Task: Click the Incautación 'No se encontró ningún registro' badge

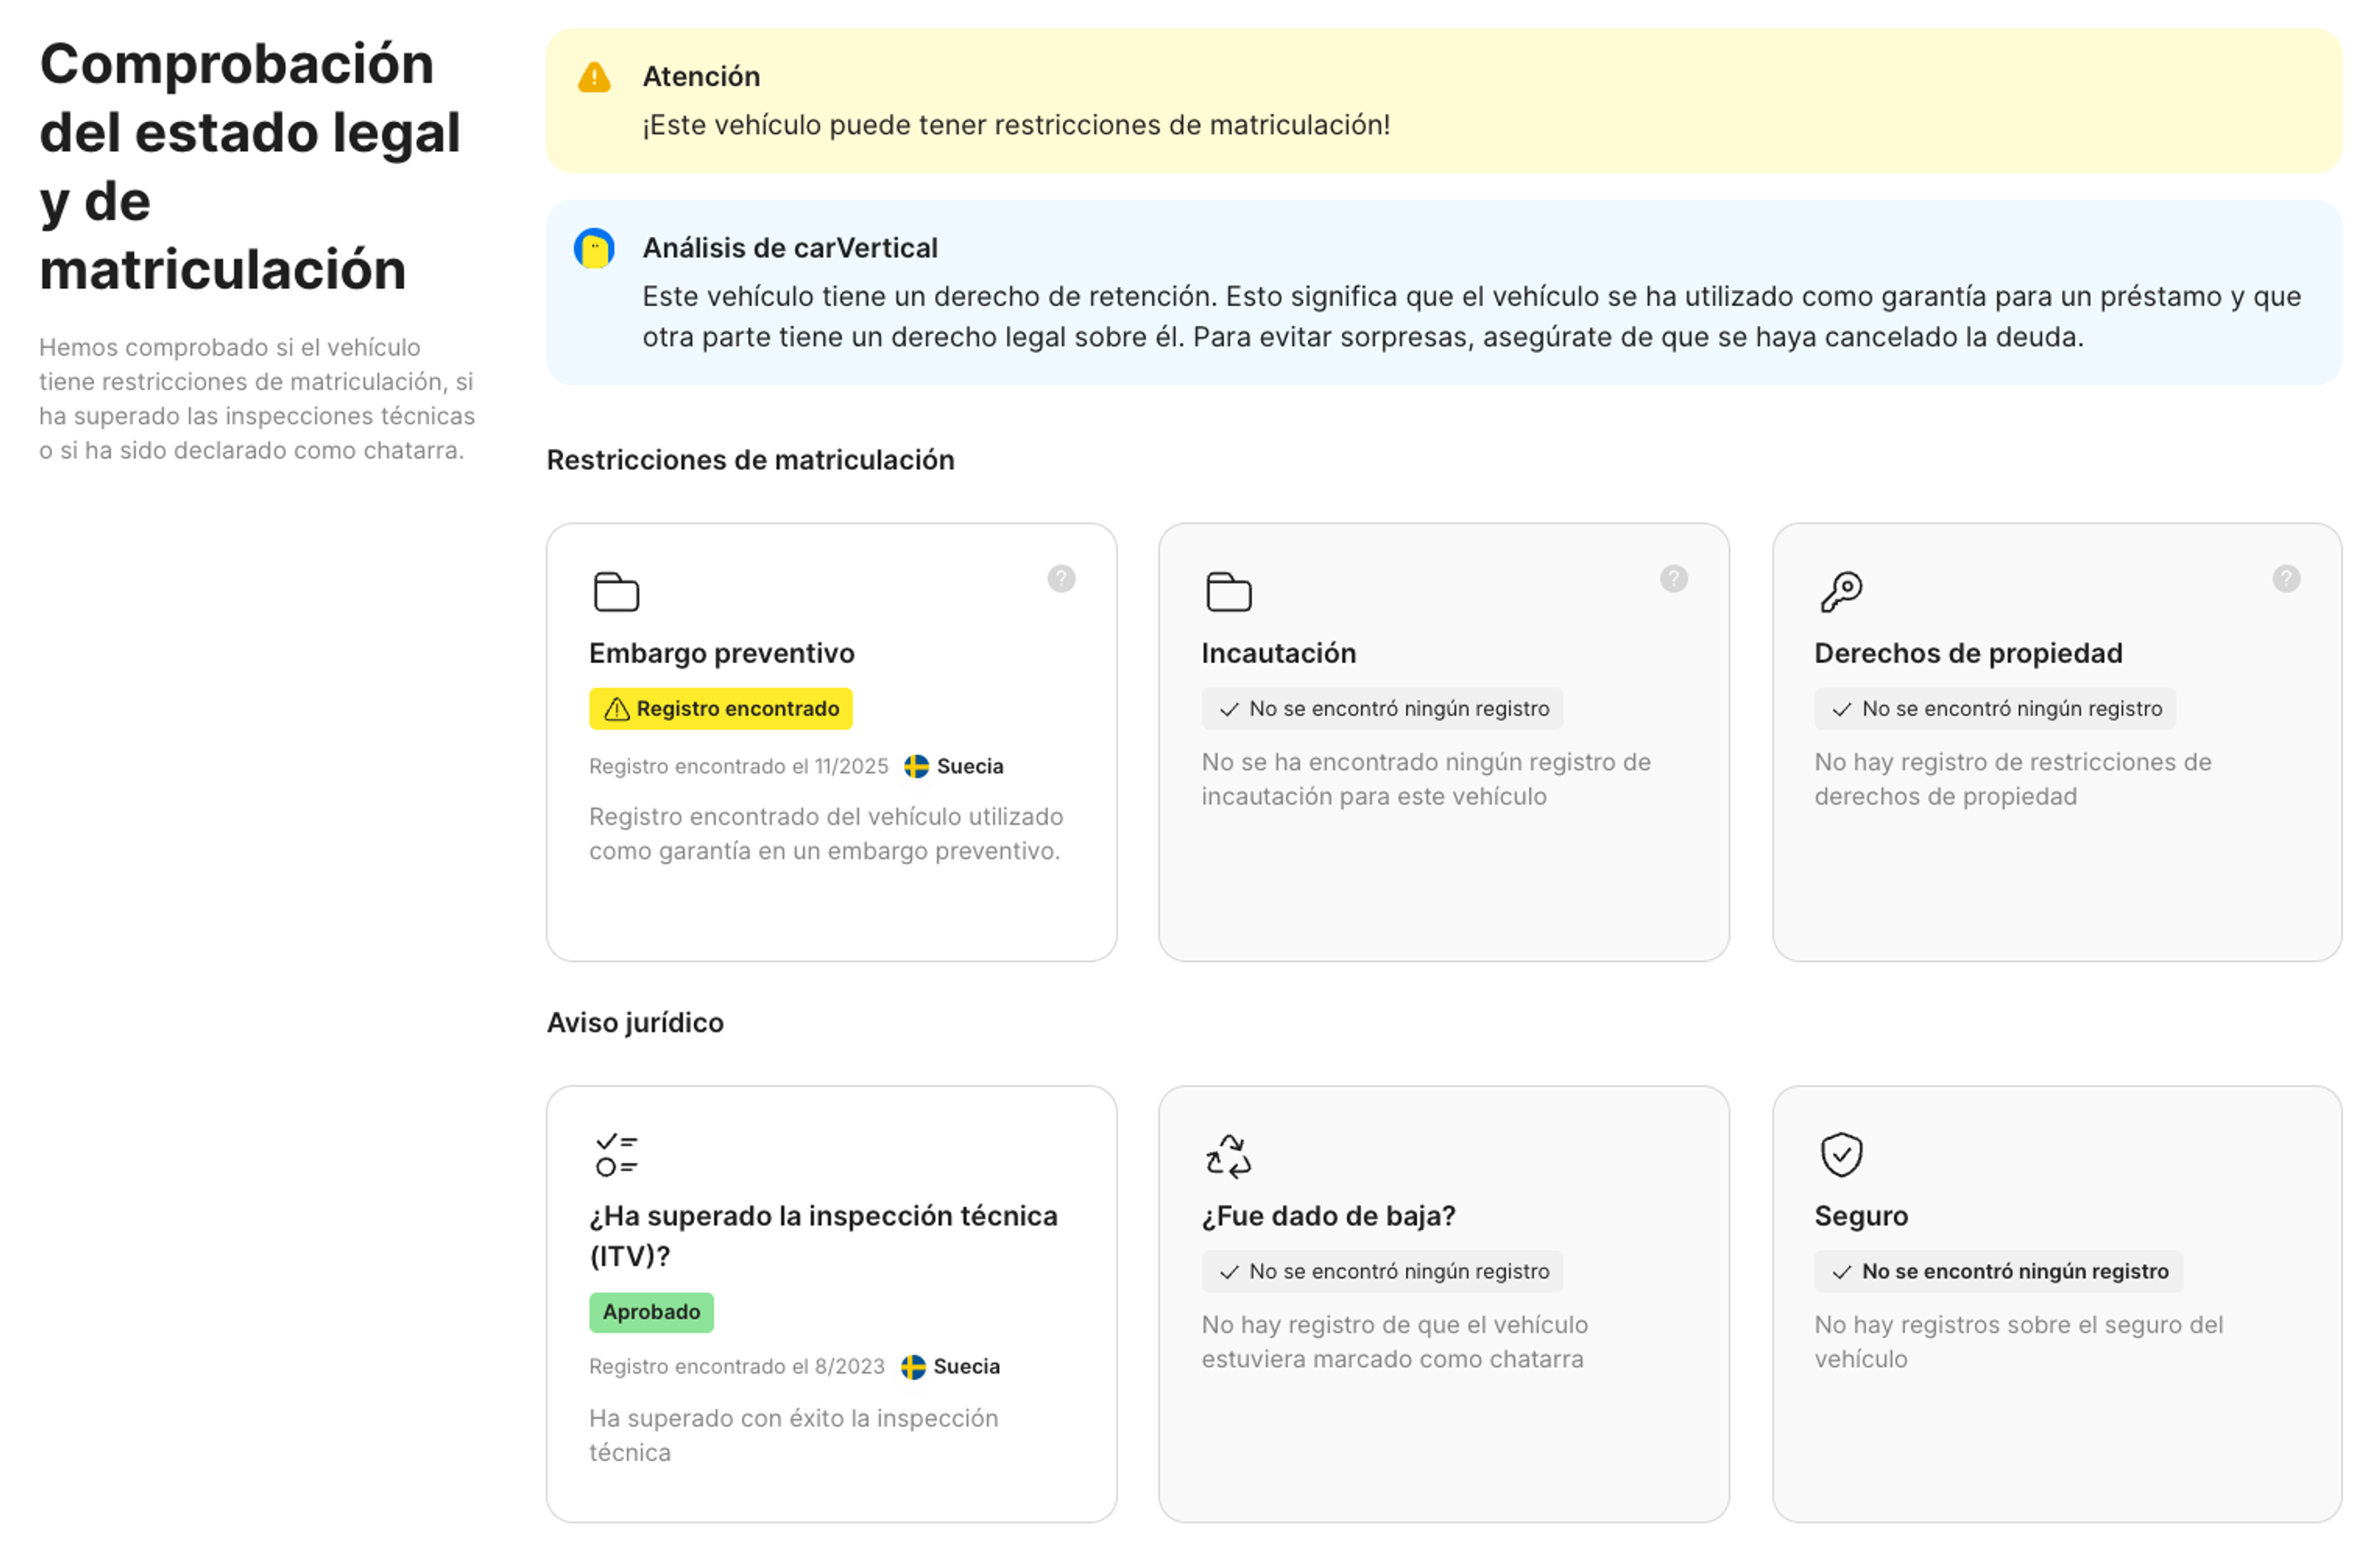Action: pos(1382,708)
